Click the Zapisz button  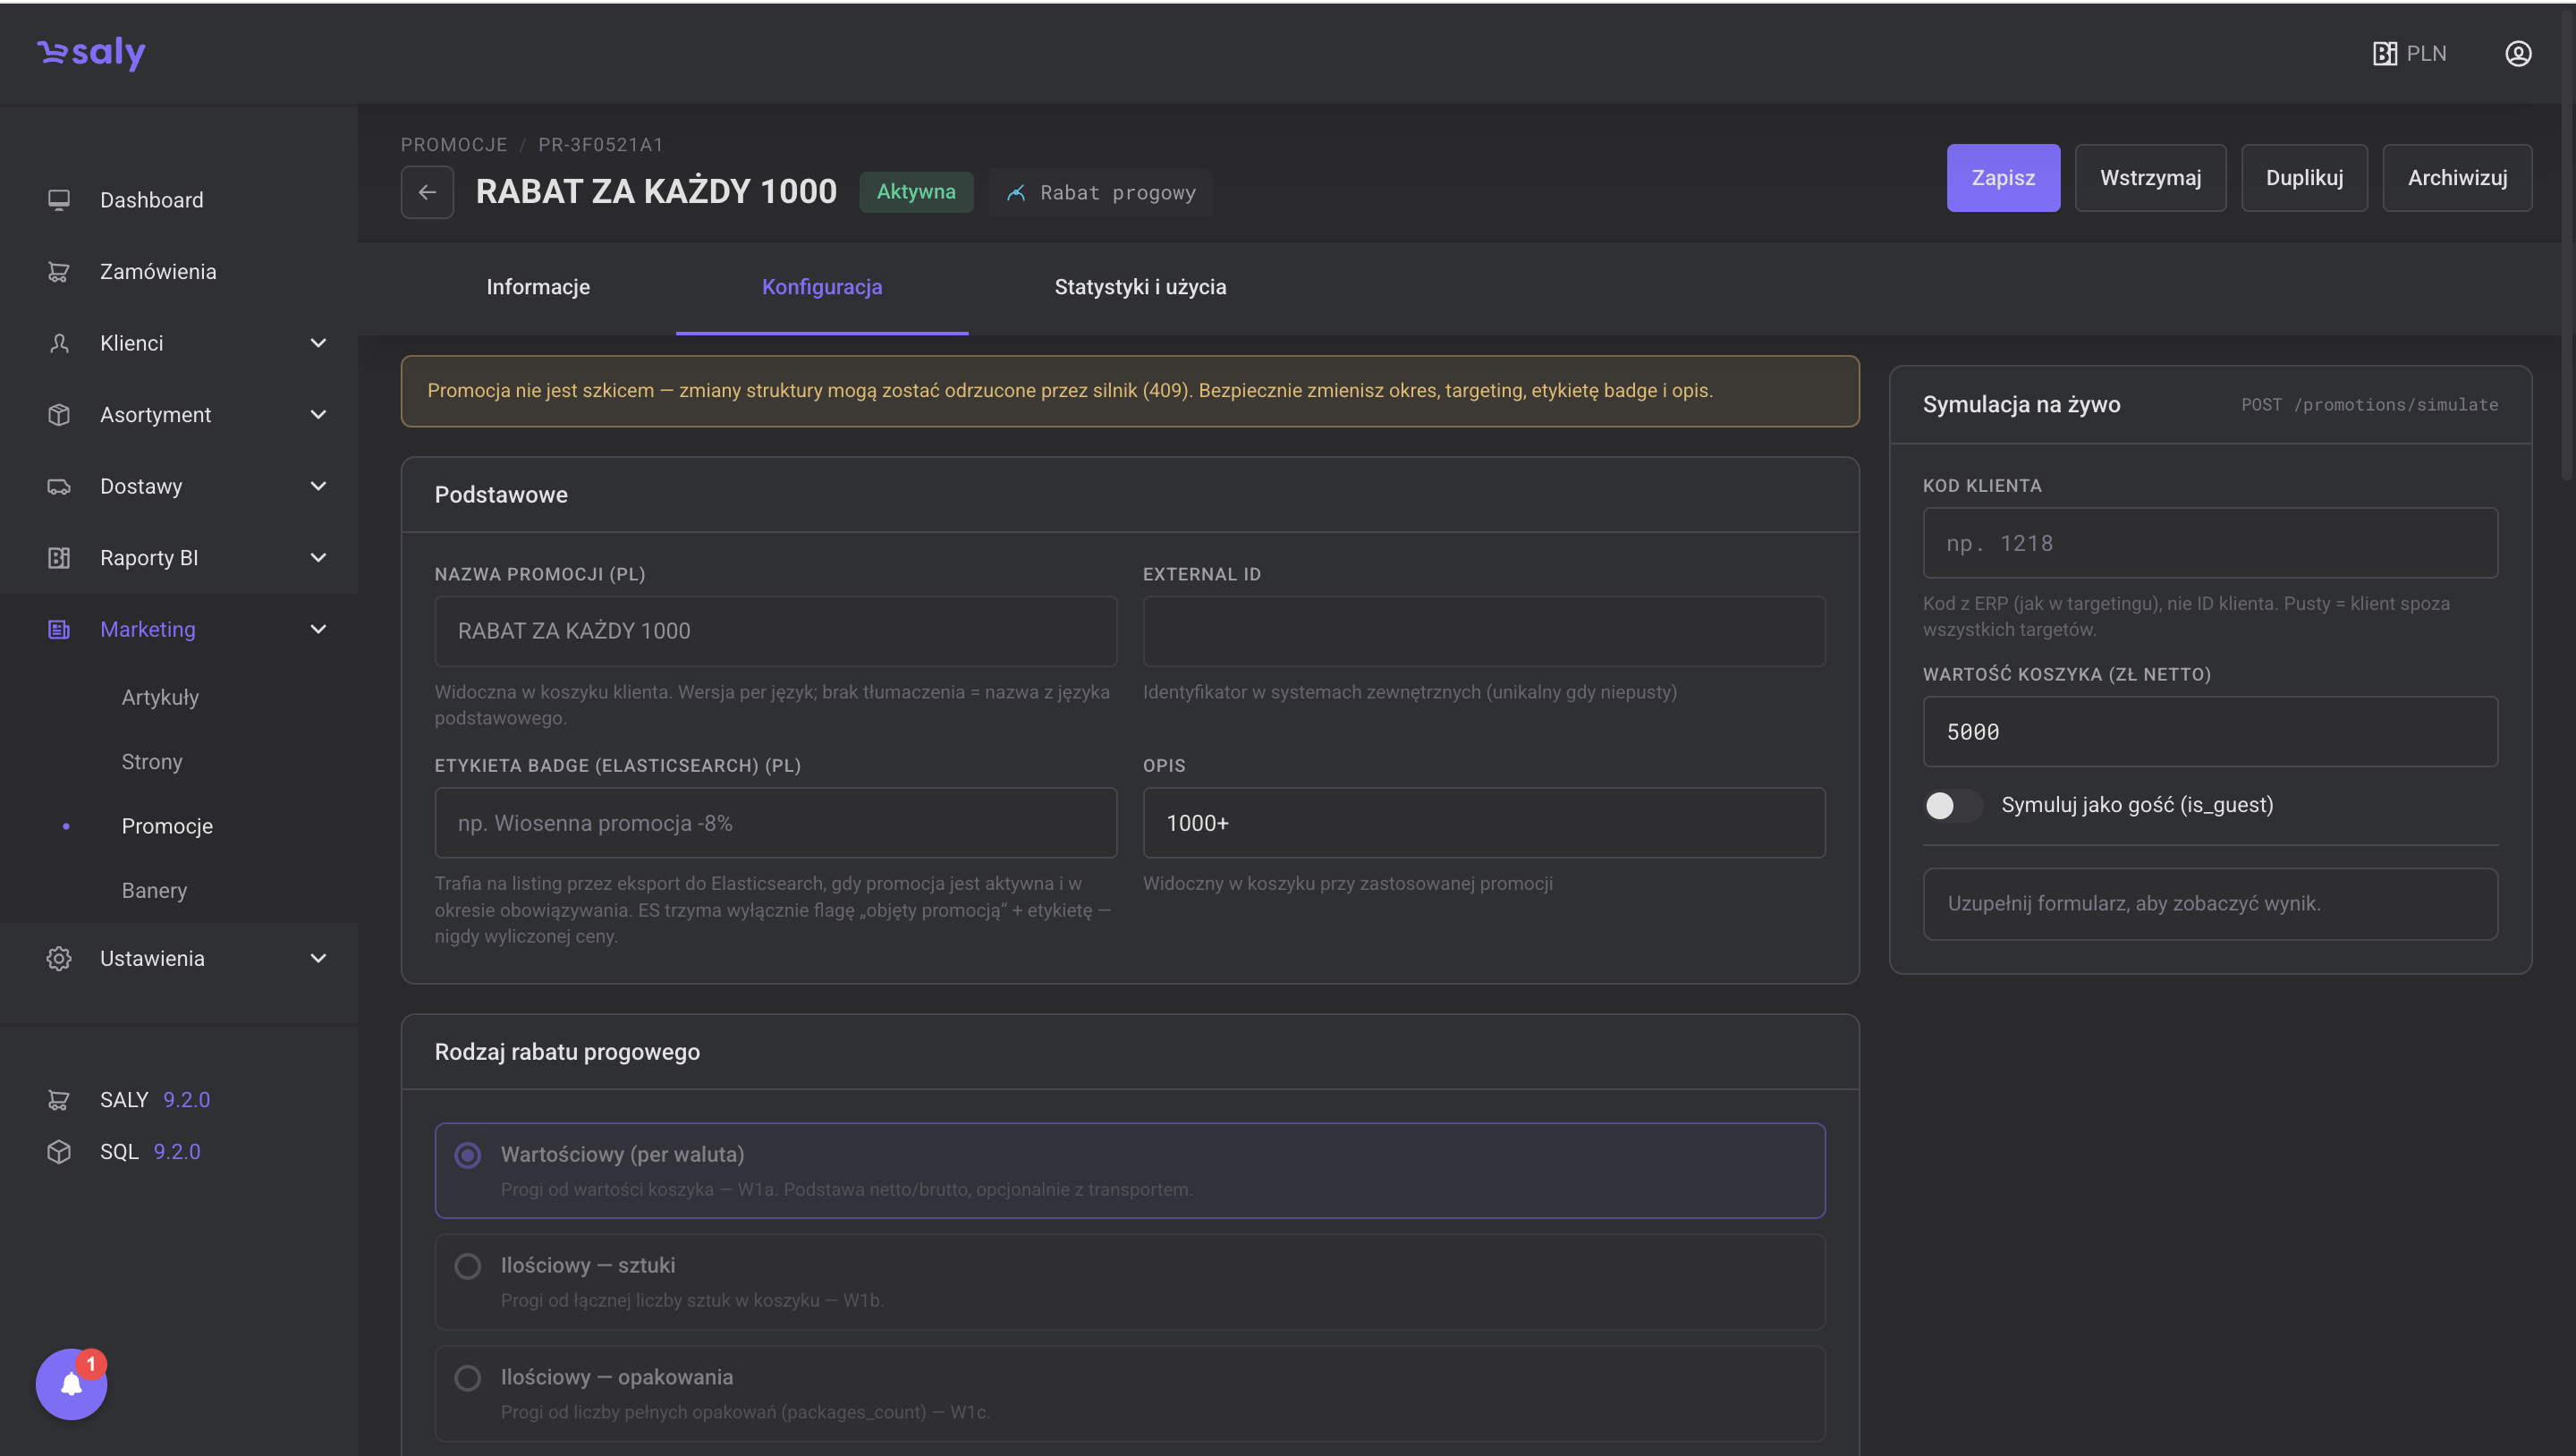(x=2003, y=178)
